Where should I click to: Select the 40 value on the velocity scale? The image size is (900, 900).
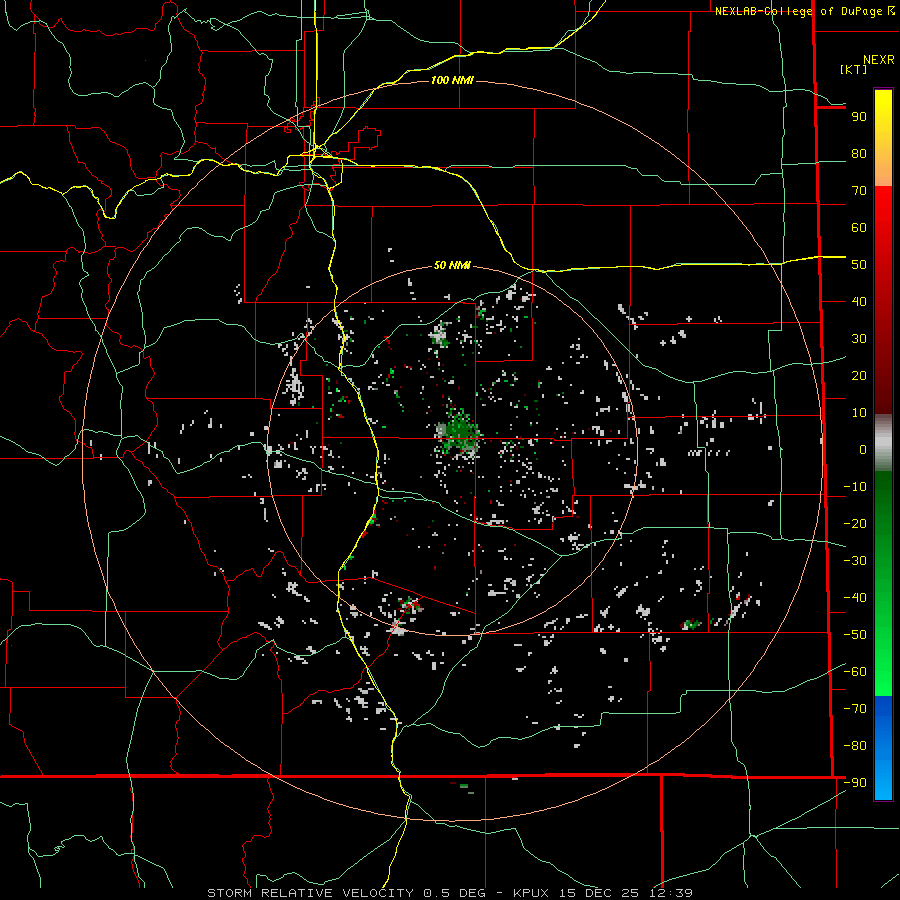pyautogui.click(x=859, y=302)
